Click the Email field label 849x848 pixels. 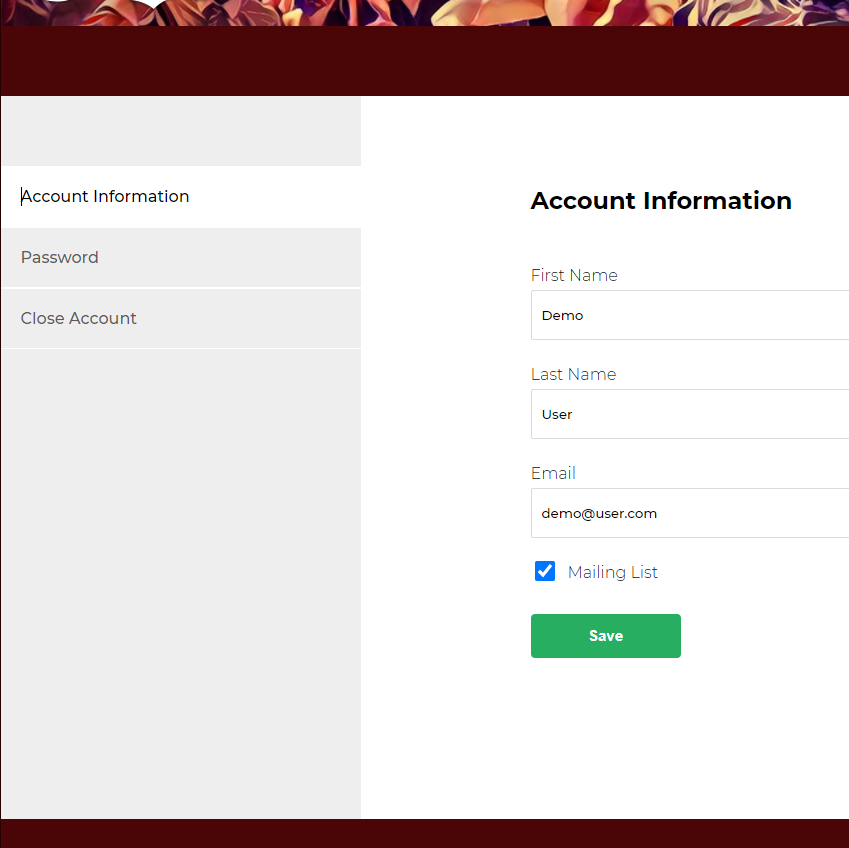pos(553,473)
